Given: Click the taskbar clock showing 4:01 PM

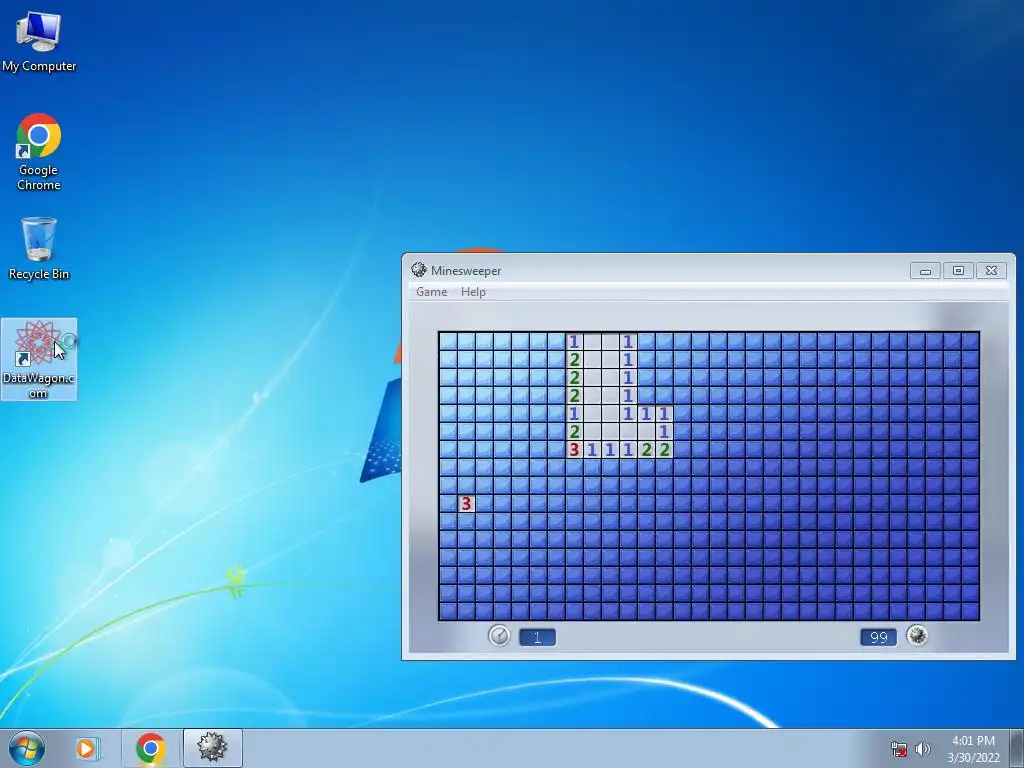Looking at the screenshot, I should [973, 749].
